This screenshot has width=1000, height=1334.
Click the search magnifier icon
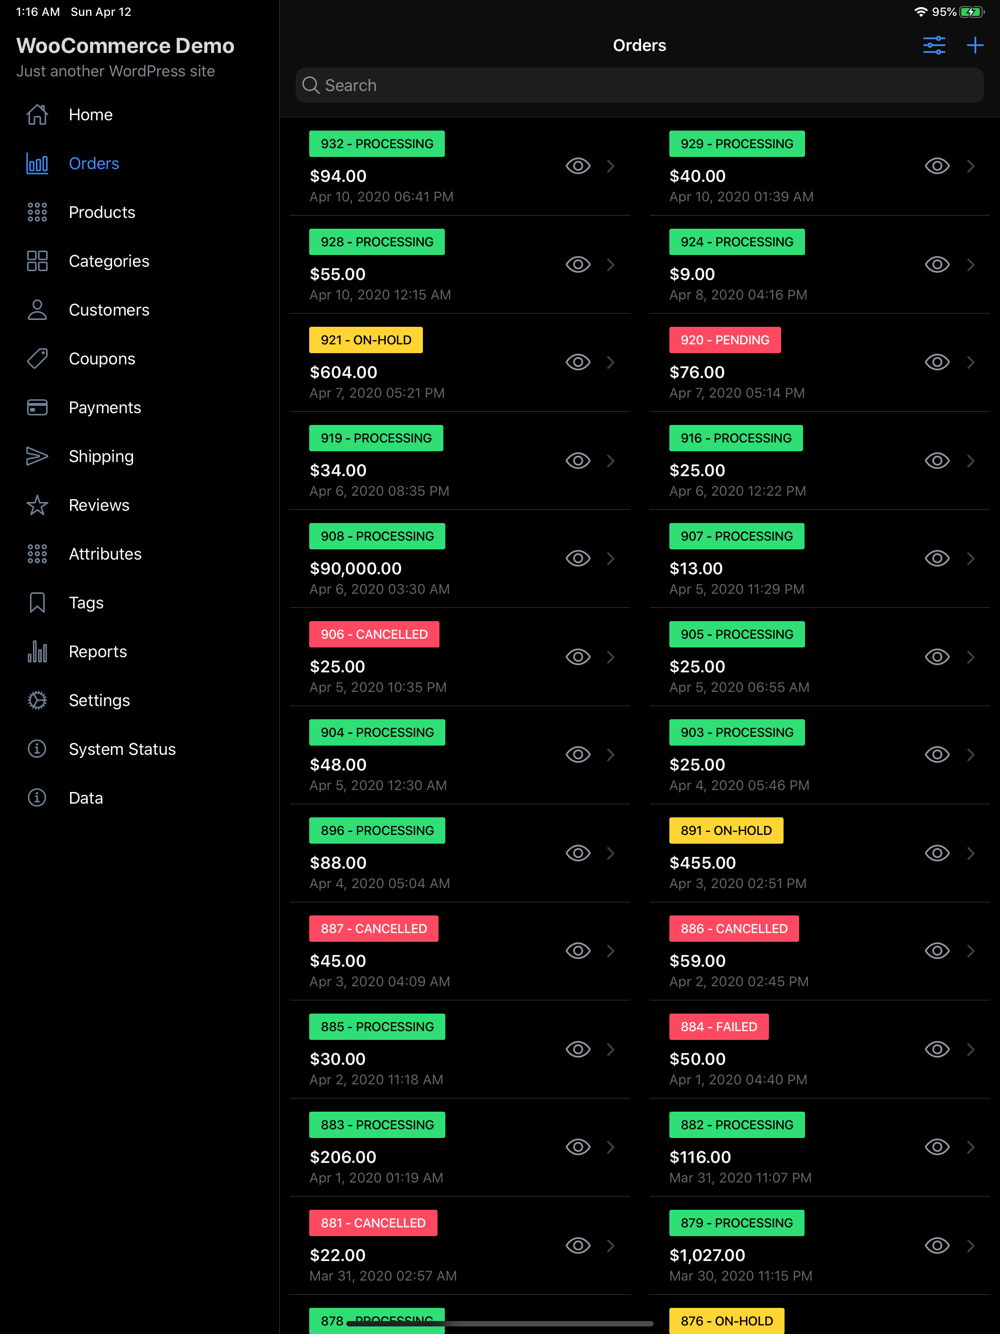[311, 85]
